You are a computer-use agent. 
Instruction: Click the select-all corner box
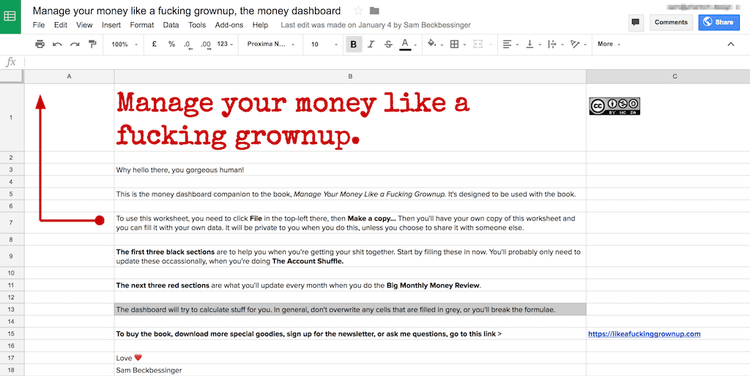(11, 77)
